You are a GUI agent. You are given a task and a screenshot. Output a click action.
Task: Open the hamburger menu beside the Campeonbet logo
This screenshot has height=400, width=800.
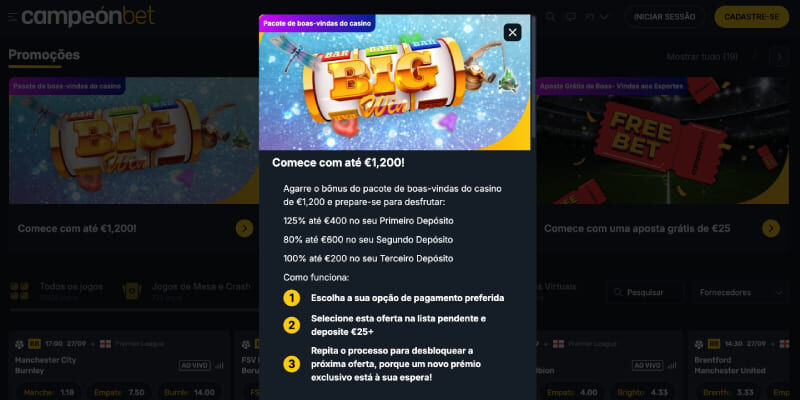tap(12, 17)
